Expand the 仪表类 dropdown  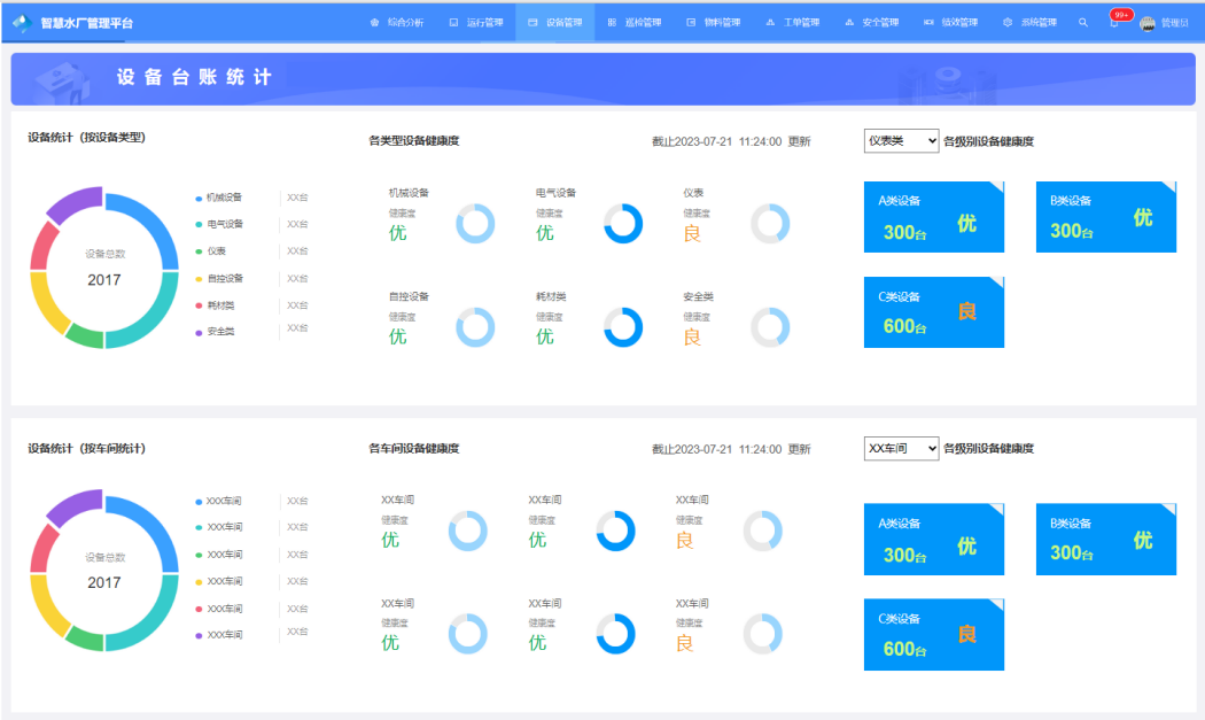901,141
